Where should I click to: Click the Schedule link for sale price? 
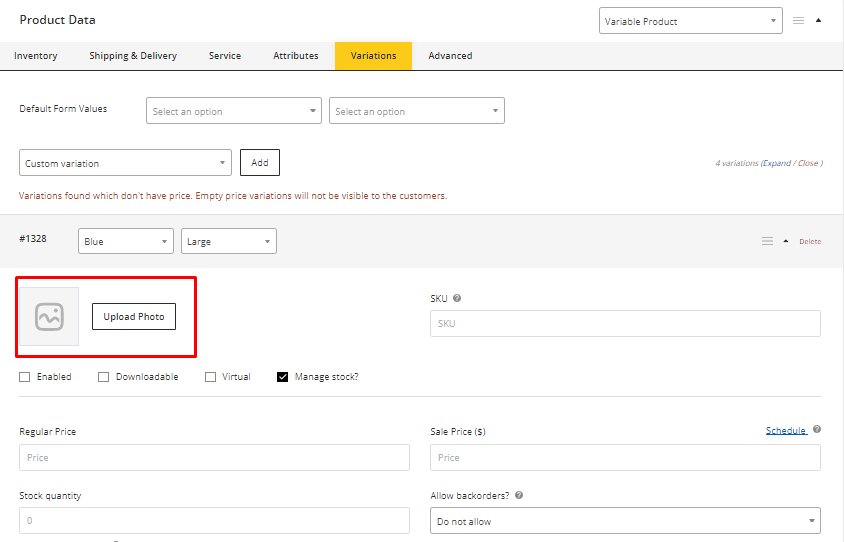coord(786,430)
